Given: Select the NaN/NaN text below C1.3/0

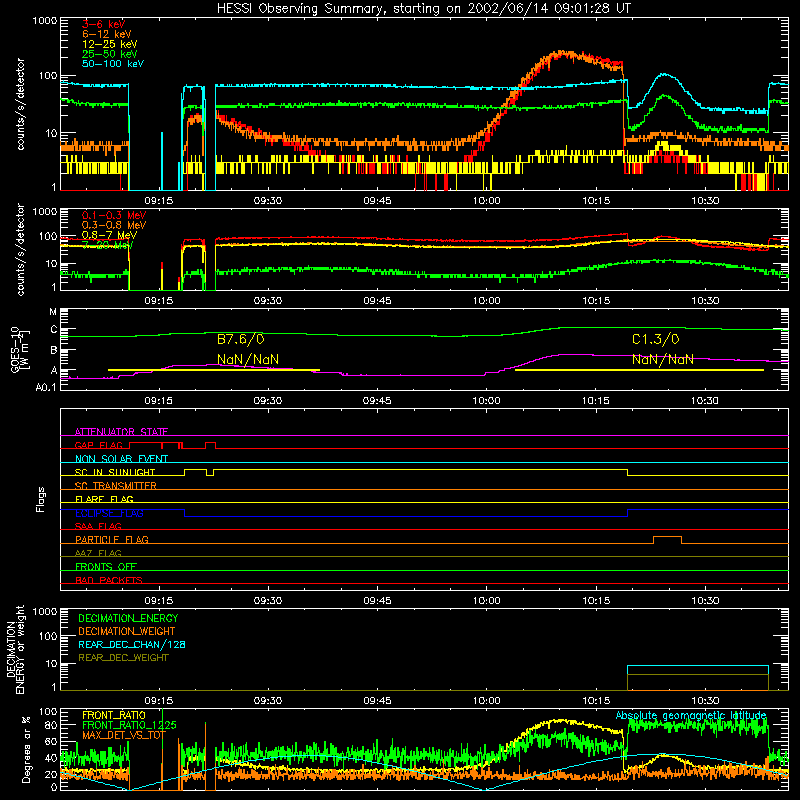Looking at the screenshot, I should click(663, 359).
